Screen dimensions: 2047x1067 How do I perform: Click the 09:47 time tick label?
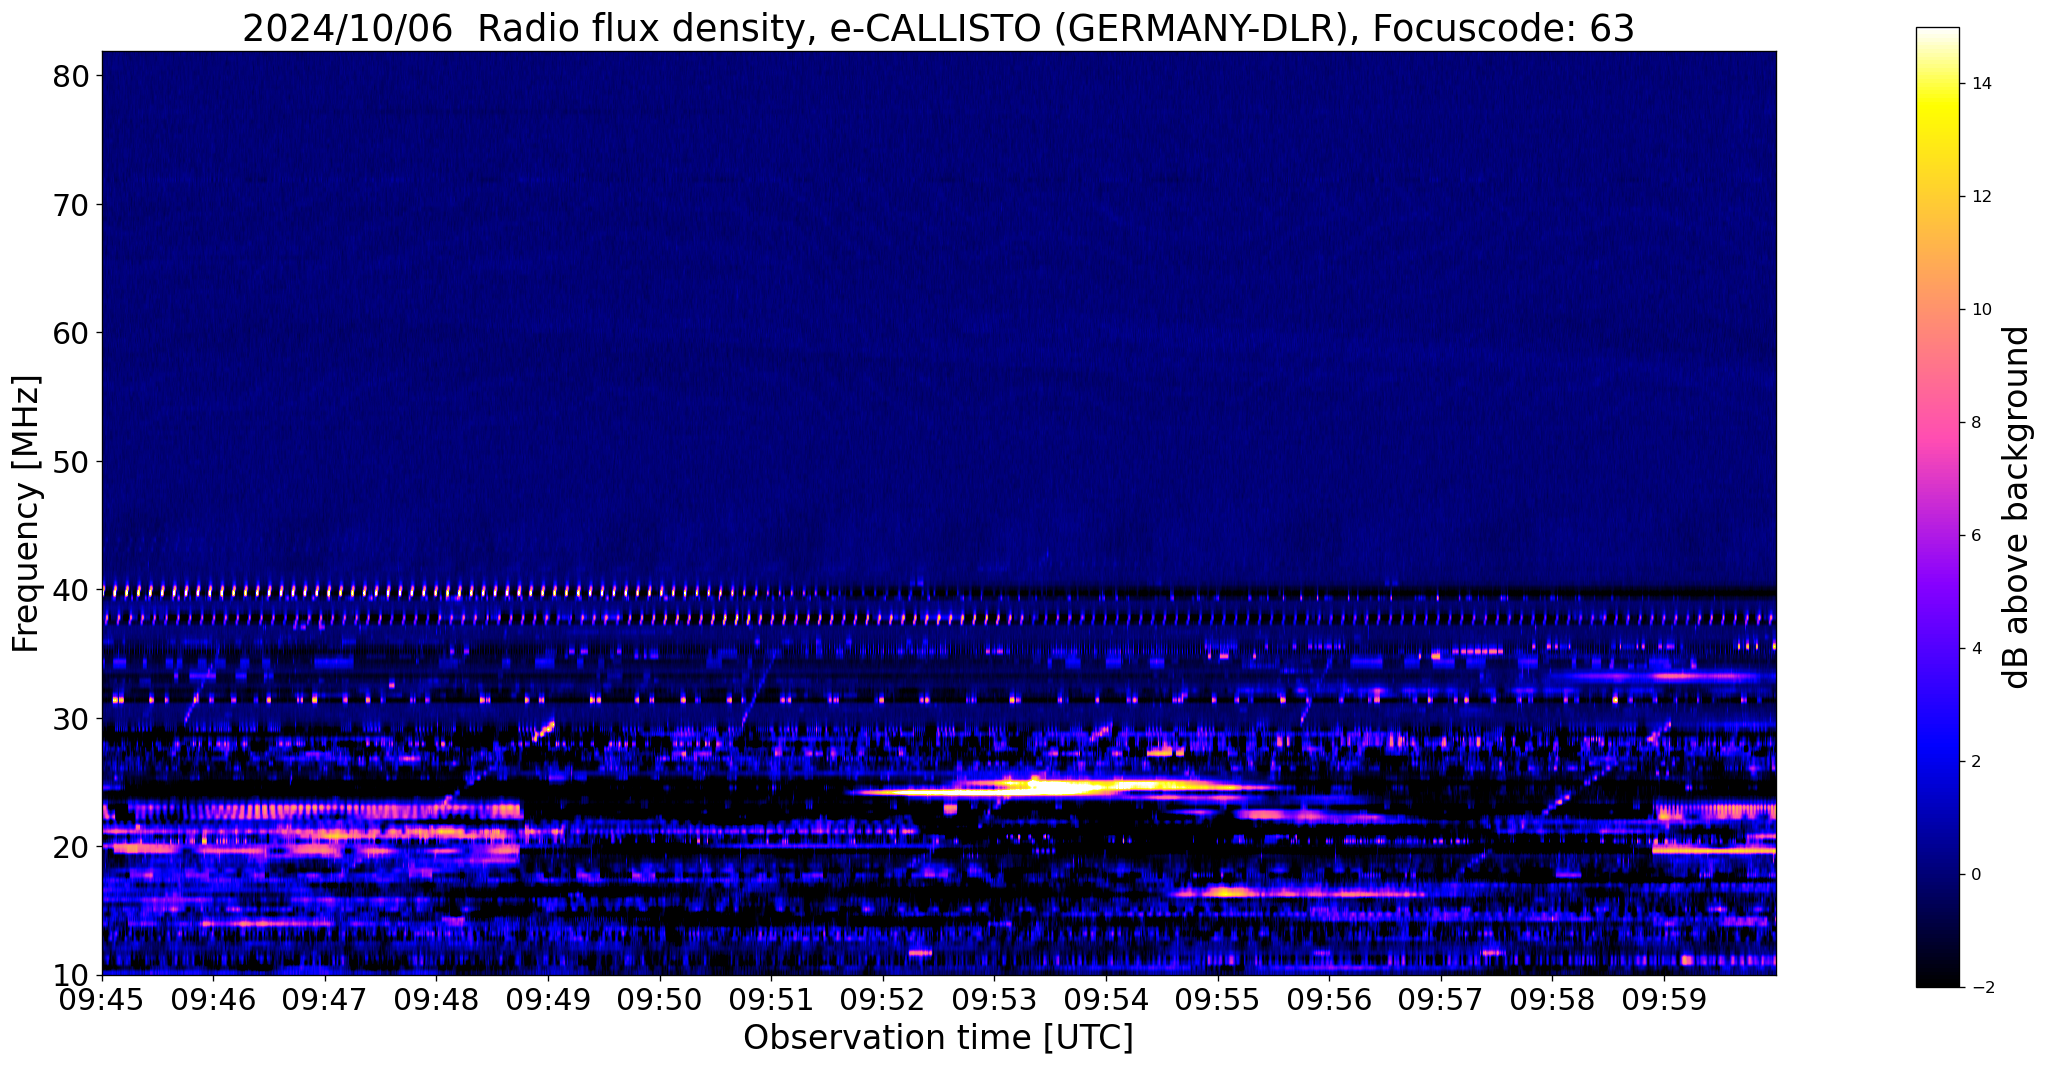click(x=325, y=1000)
